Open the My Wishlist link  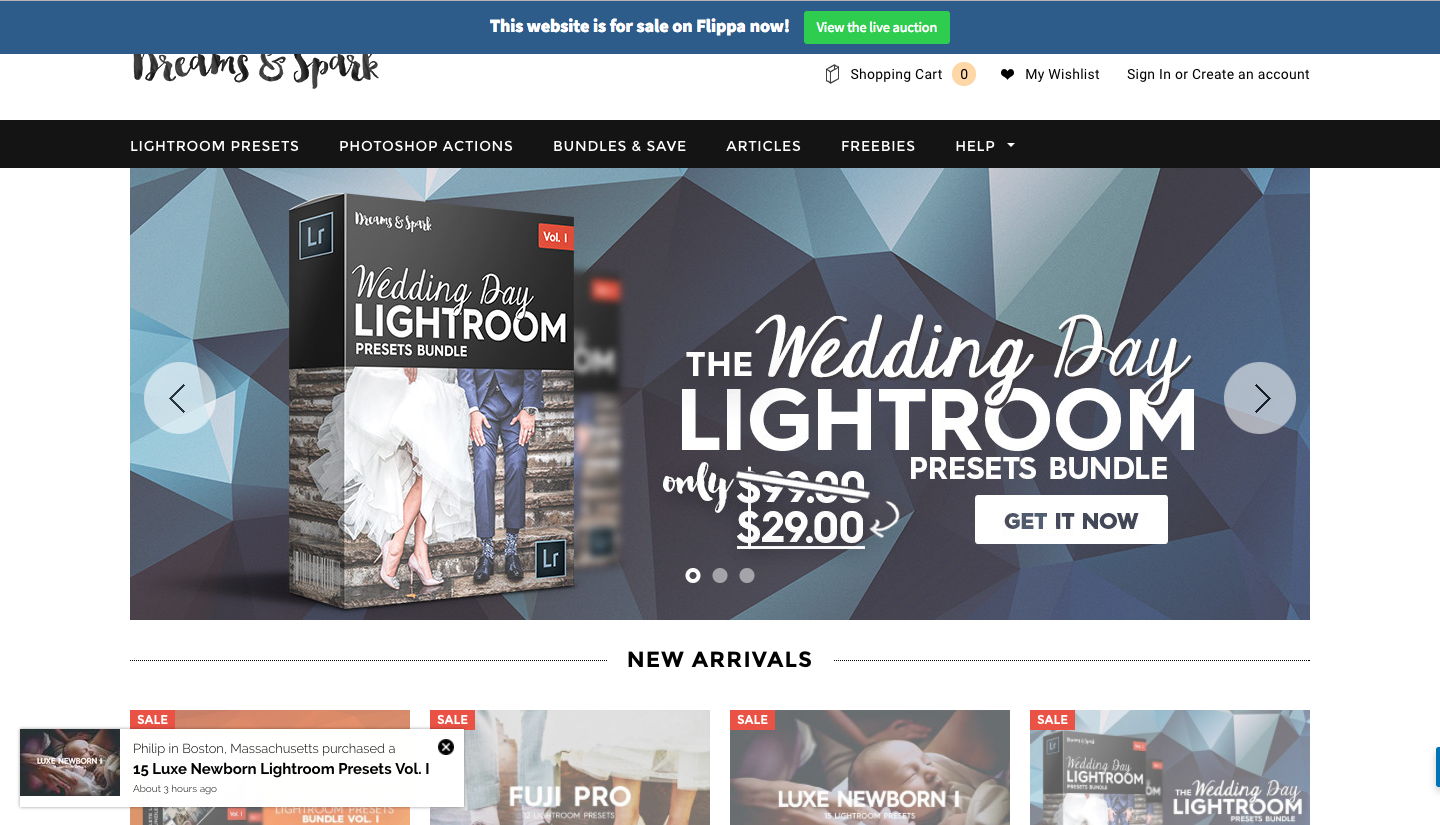[x=1062, y=74]
